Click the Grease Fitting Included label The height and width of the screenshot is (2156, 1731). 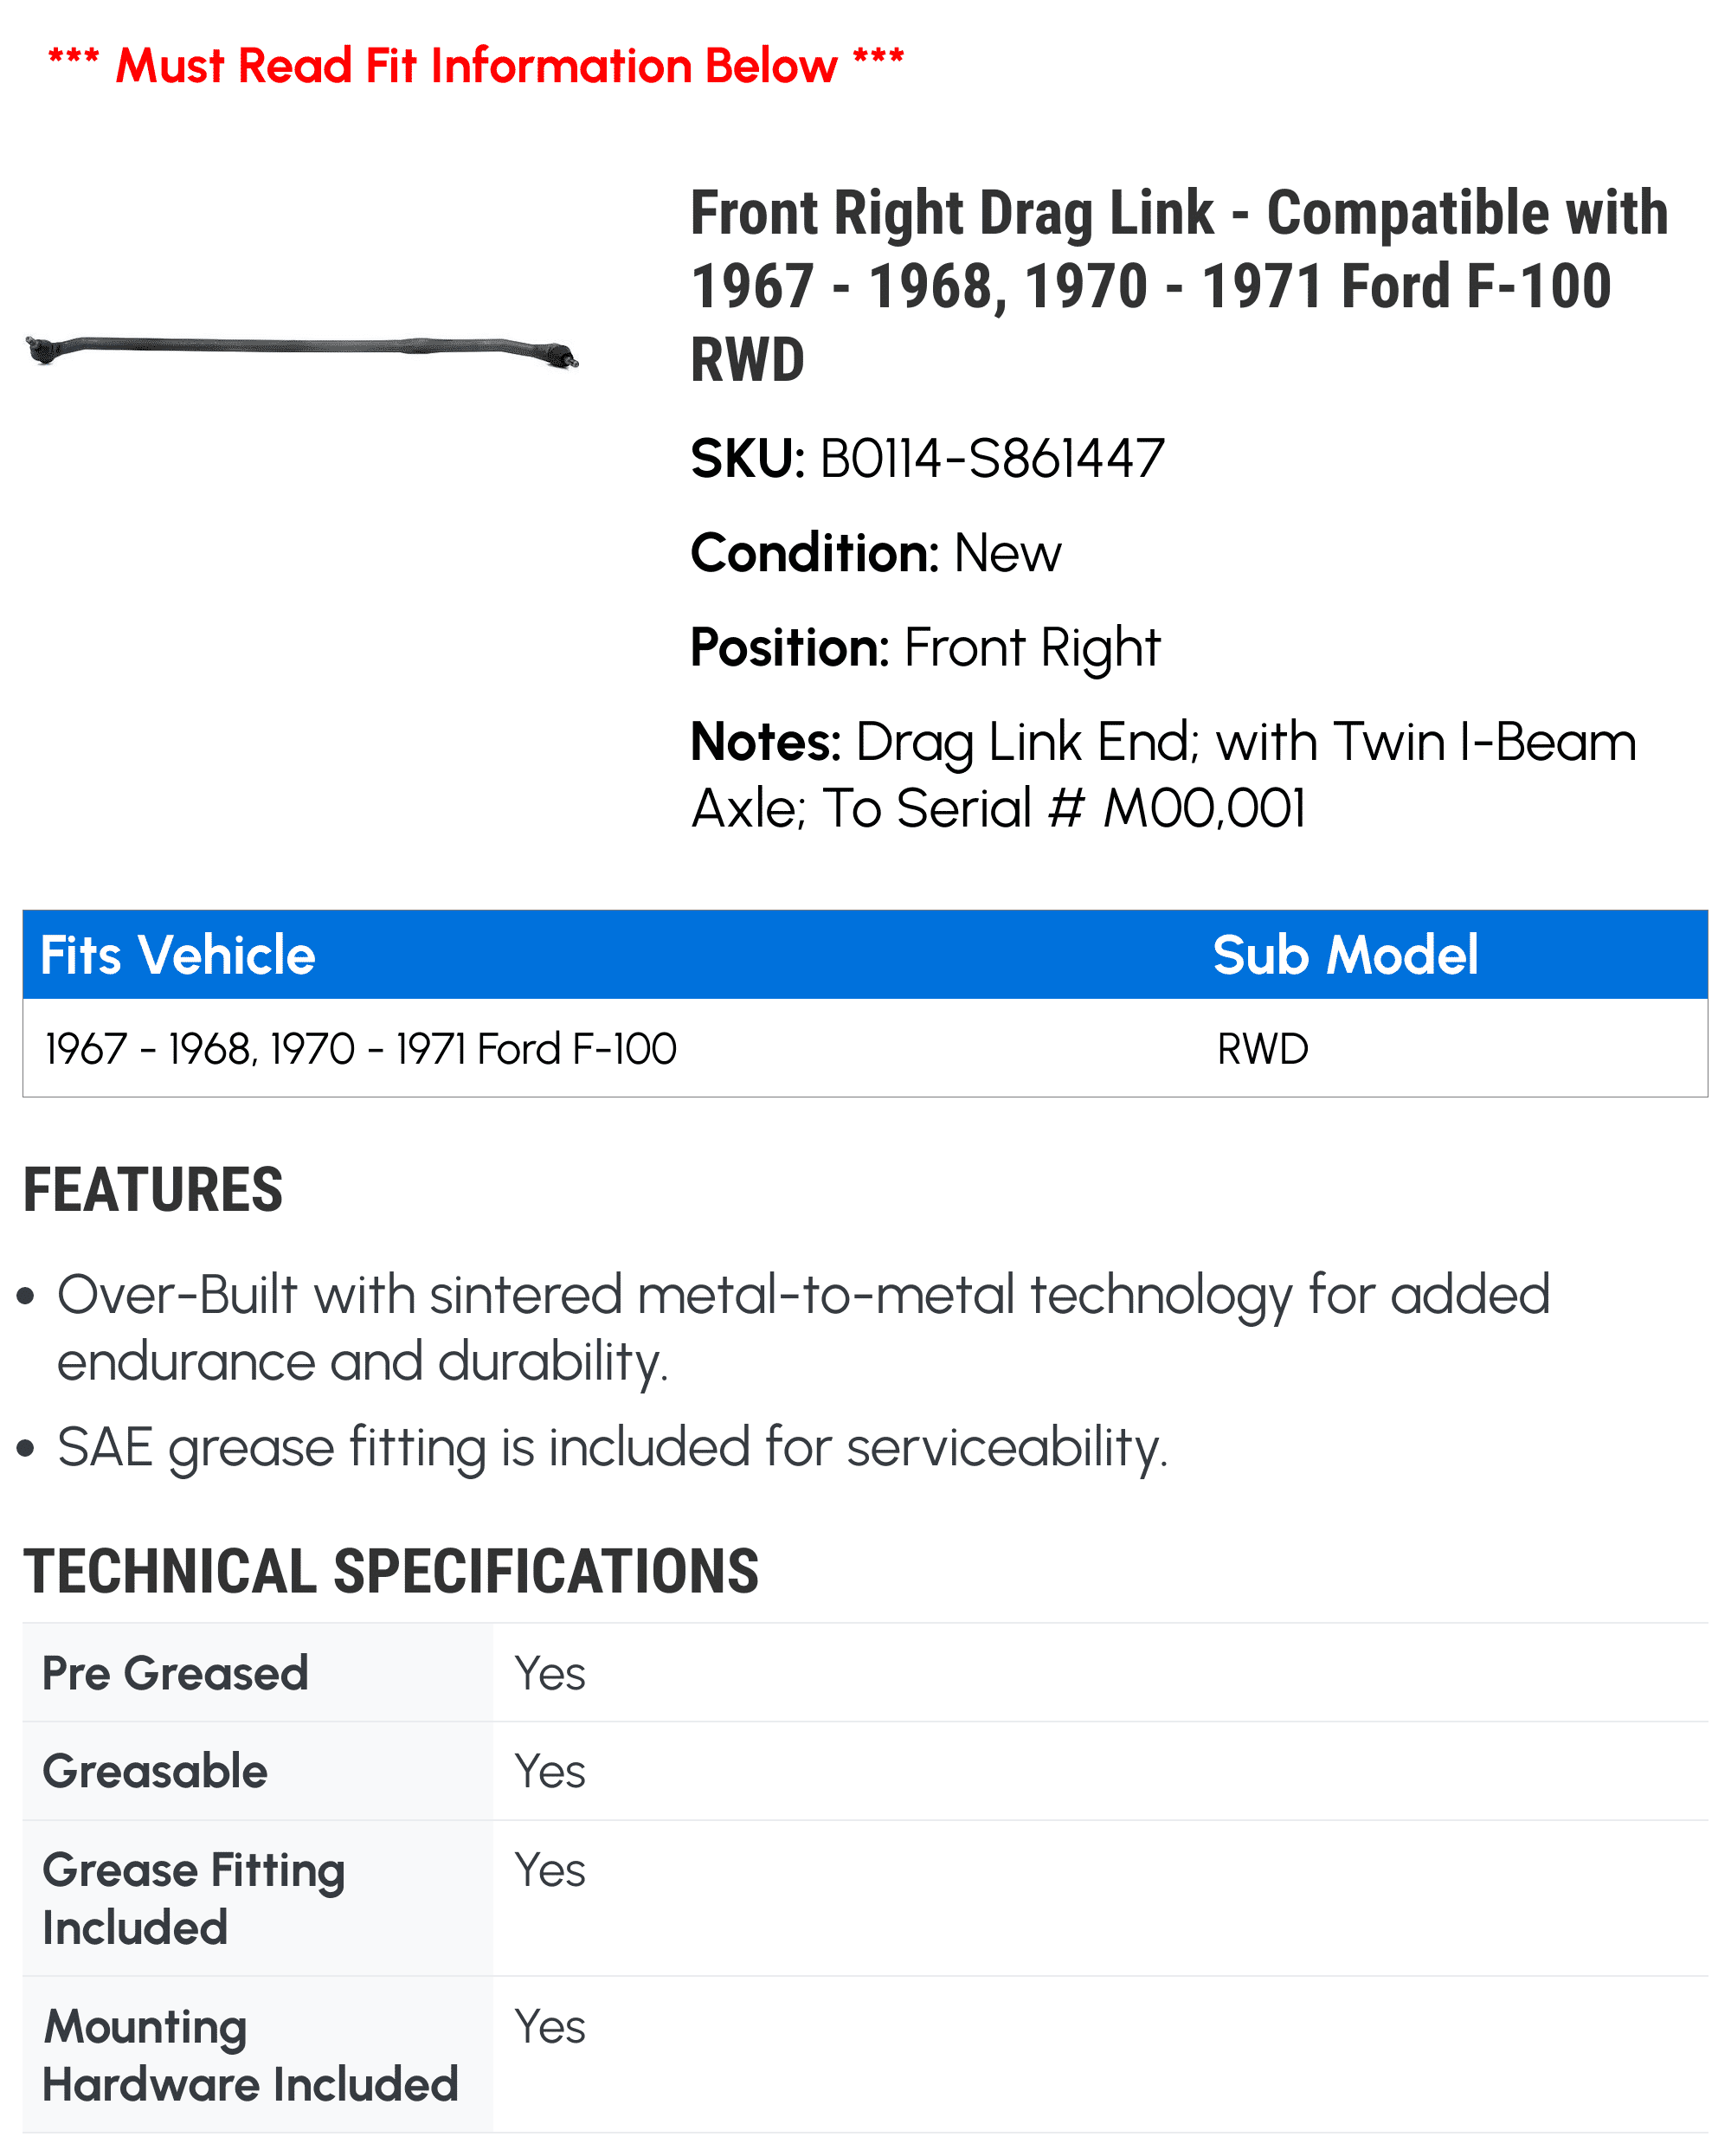(x=193, y=1898)
